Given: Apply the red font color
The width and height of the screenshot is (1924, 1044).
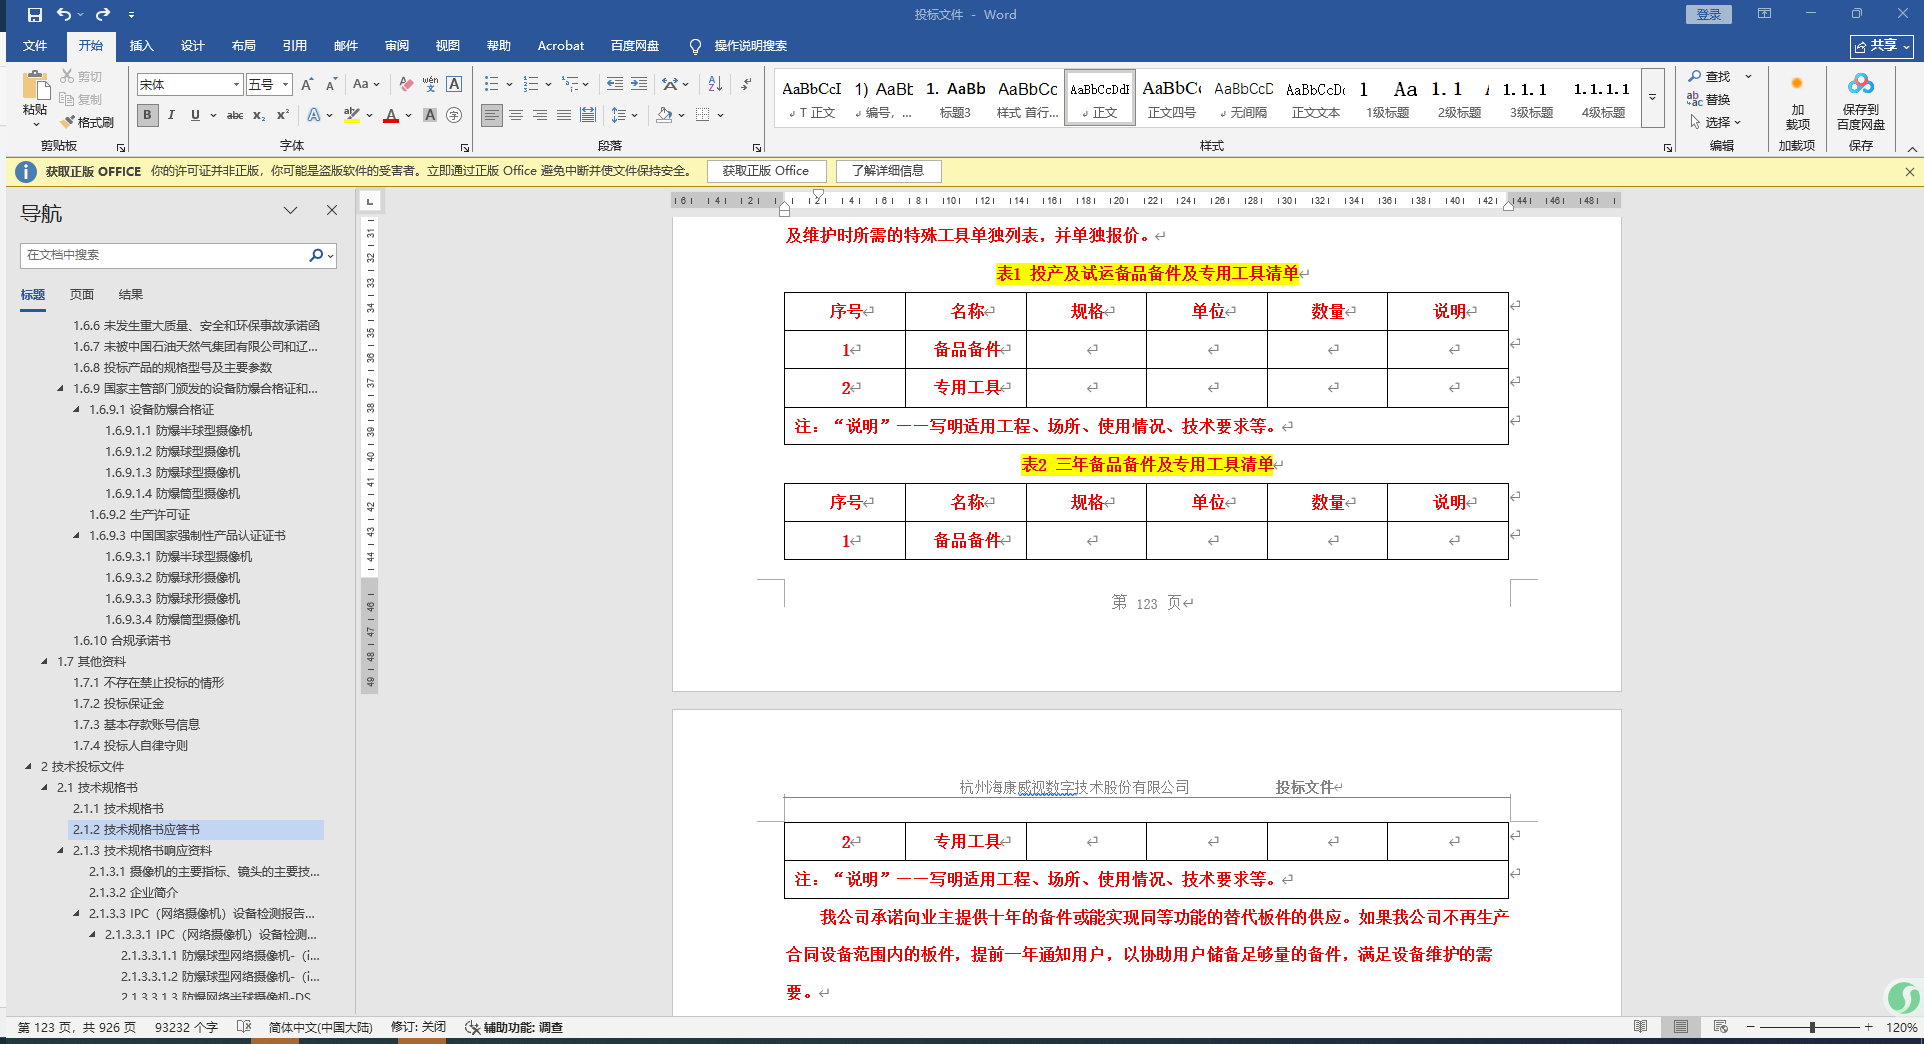Looking at the screenshot, I should [391, 115].
